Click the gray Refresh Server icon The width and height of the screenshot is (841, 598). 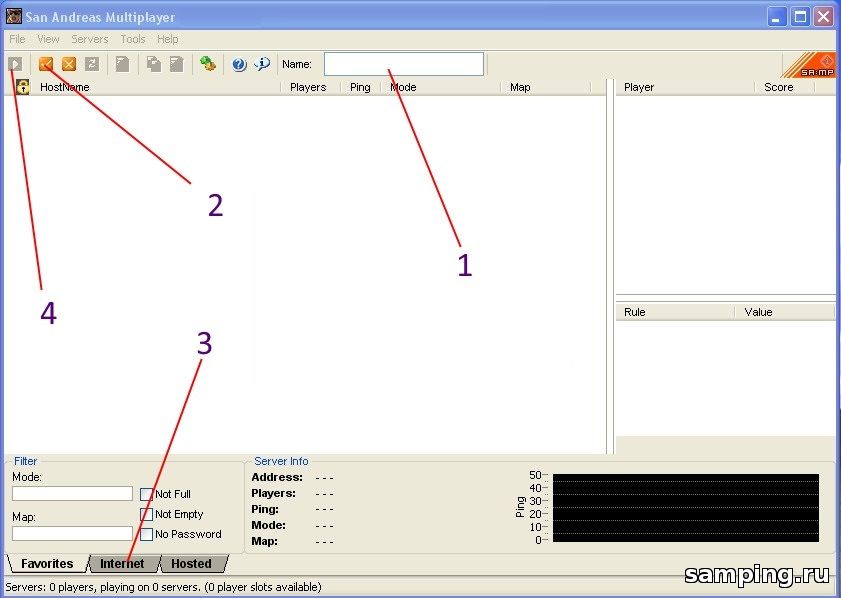tap(92, 64)
